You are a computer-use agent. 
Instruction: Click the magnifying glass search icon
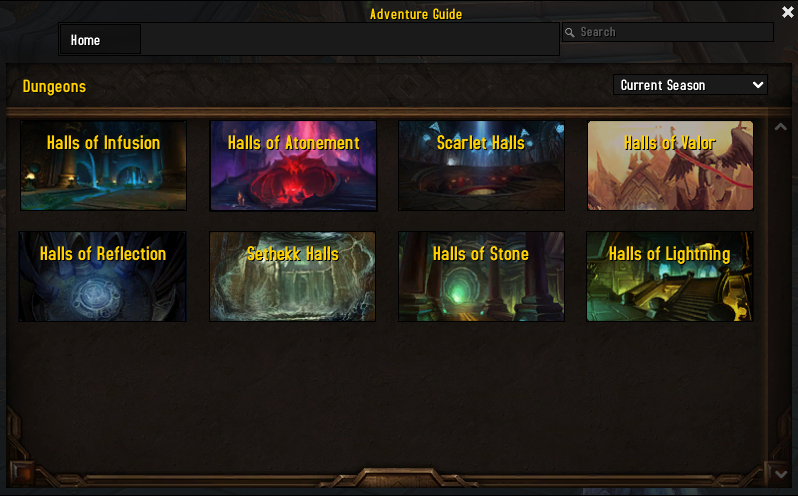click(570, 33)
